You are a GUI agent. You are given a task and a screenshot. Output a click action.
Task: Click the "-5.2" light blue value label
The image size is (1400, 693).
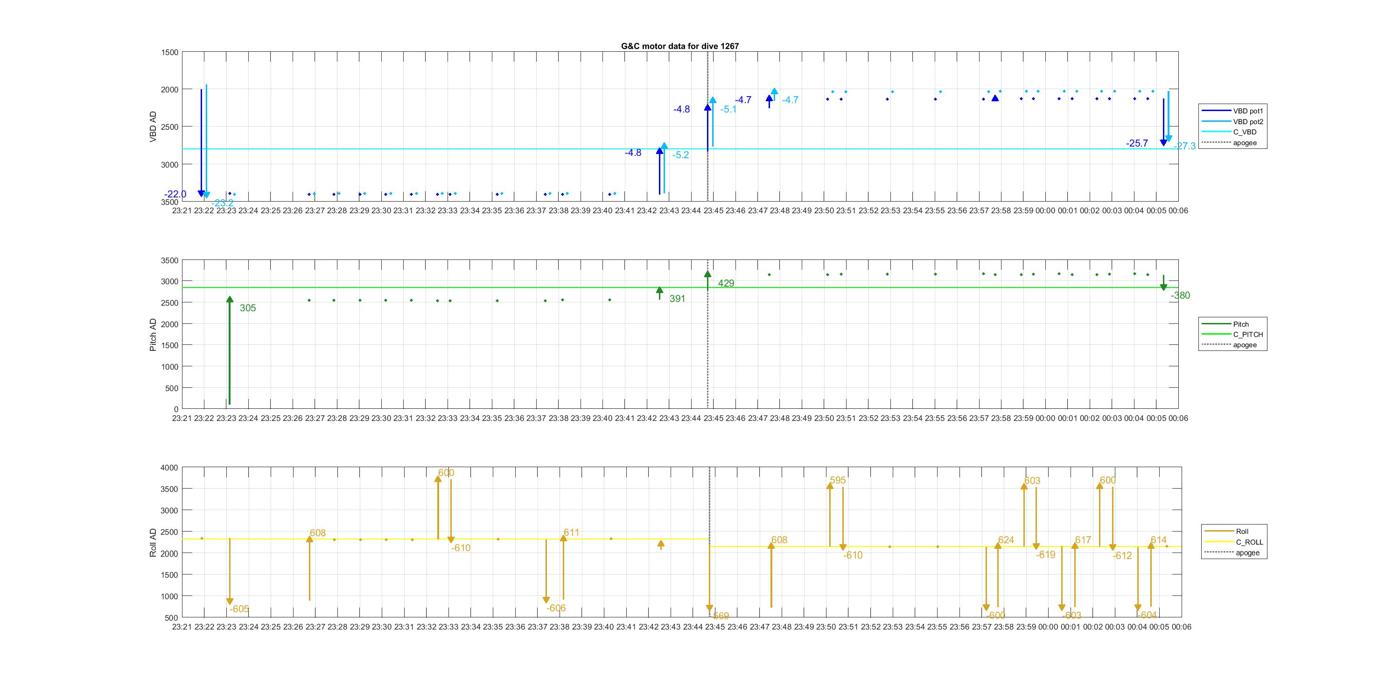(x=680, y=155)
